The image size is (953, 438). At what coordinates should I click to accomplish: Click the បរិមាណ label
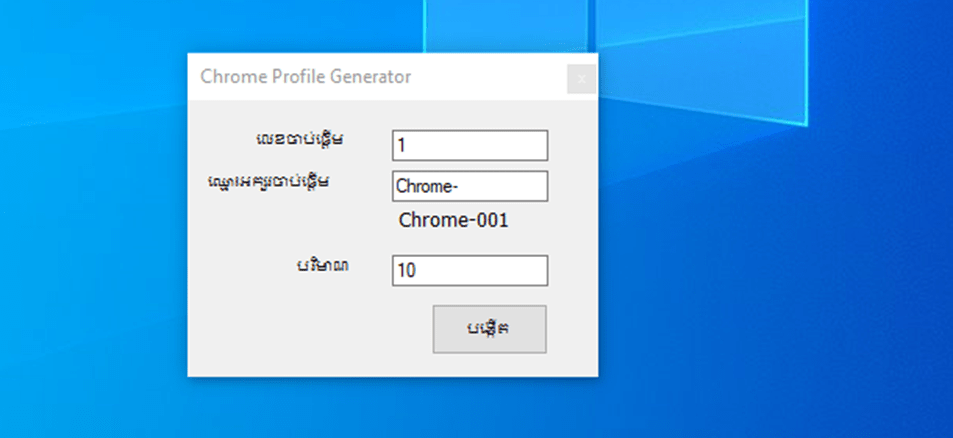coord(323,265)
